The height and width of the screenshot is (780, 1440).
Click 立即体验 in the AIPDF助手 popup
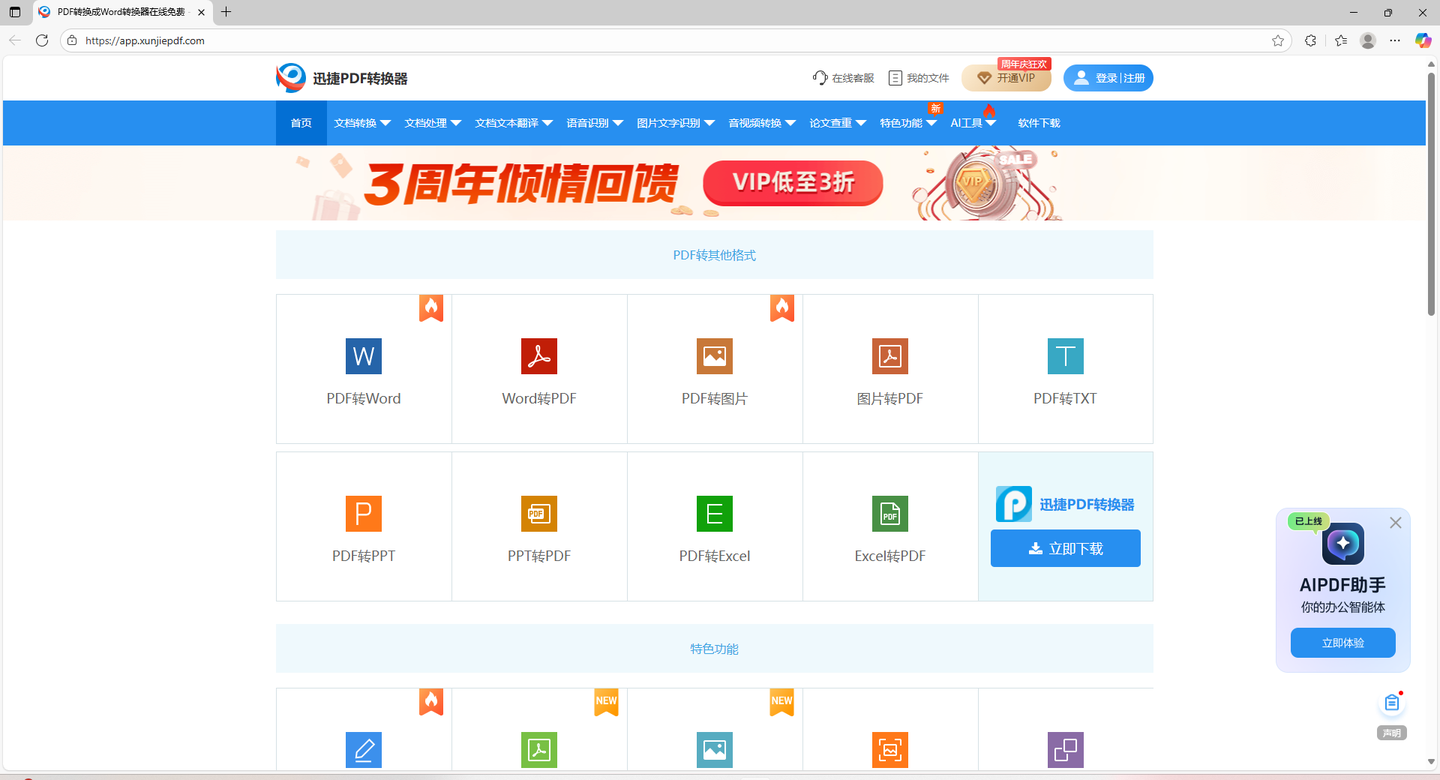(x=1343, y=643)
